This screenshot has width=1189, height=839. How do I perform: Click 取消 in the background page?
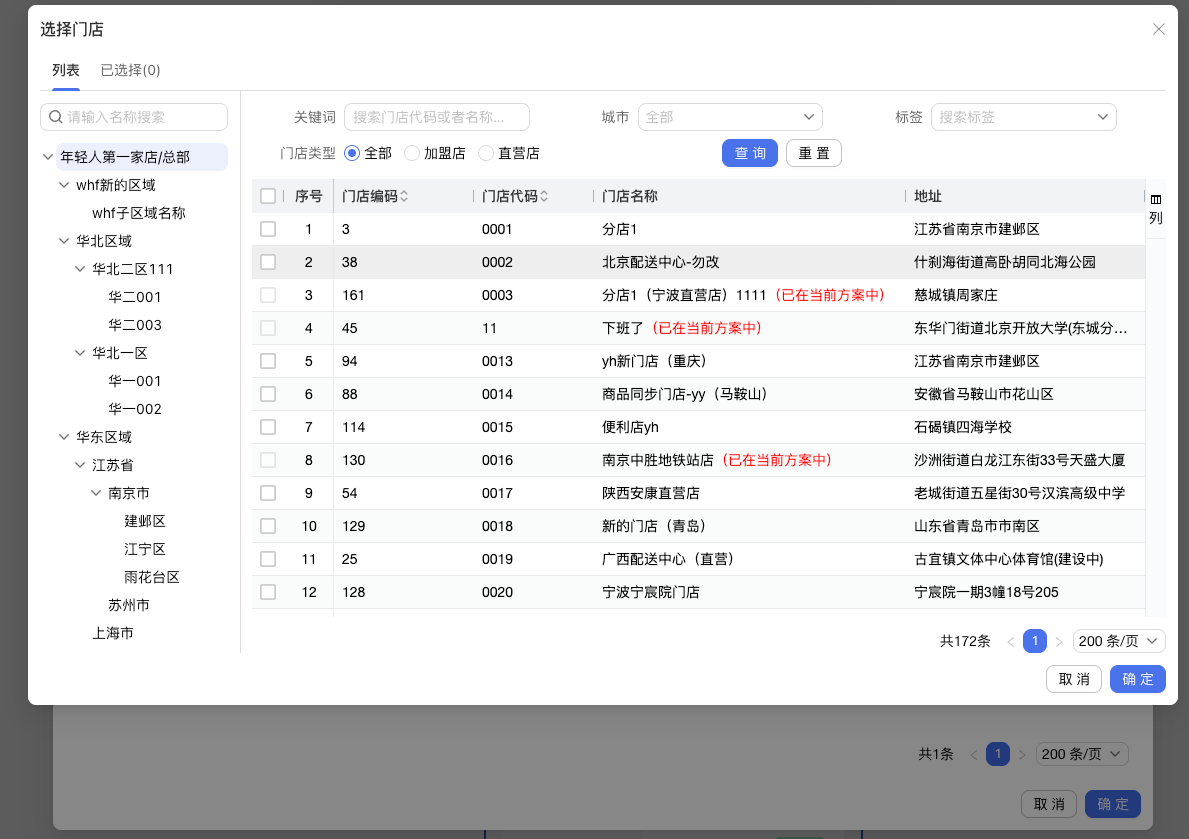(x=1049, y=804)
